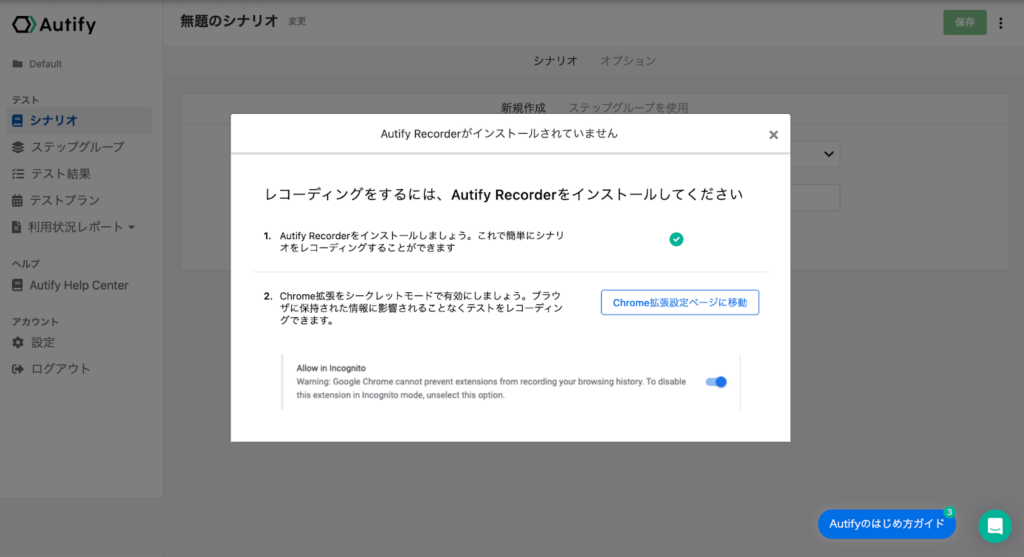
Task: Open the green chat bubble widget
Action: coord(995,526)
